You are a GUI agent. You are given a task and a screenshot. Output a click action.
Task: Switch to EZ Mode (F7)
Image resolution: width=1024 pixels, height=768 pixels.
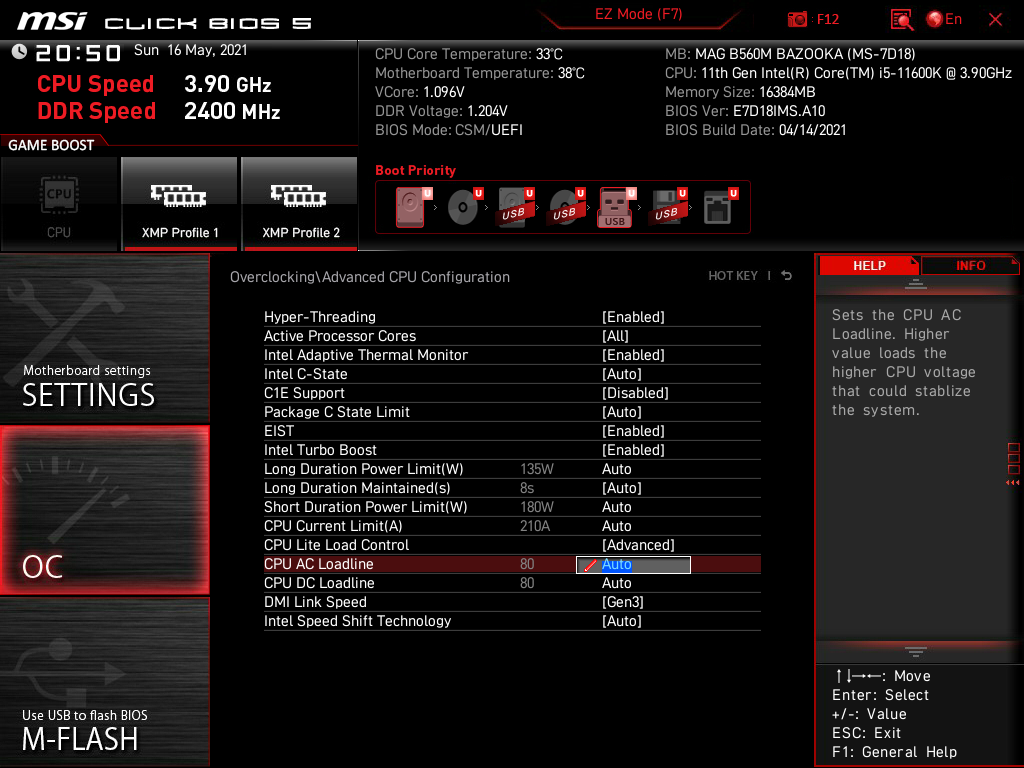pos(638,14)
